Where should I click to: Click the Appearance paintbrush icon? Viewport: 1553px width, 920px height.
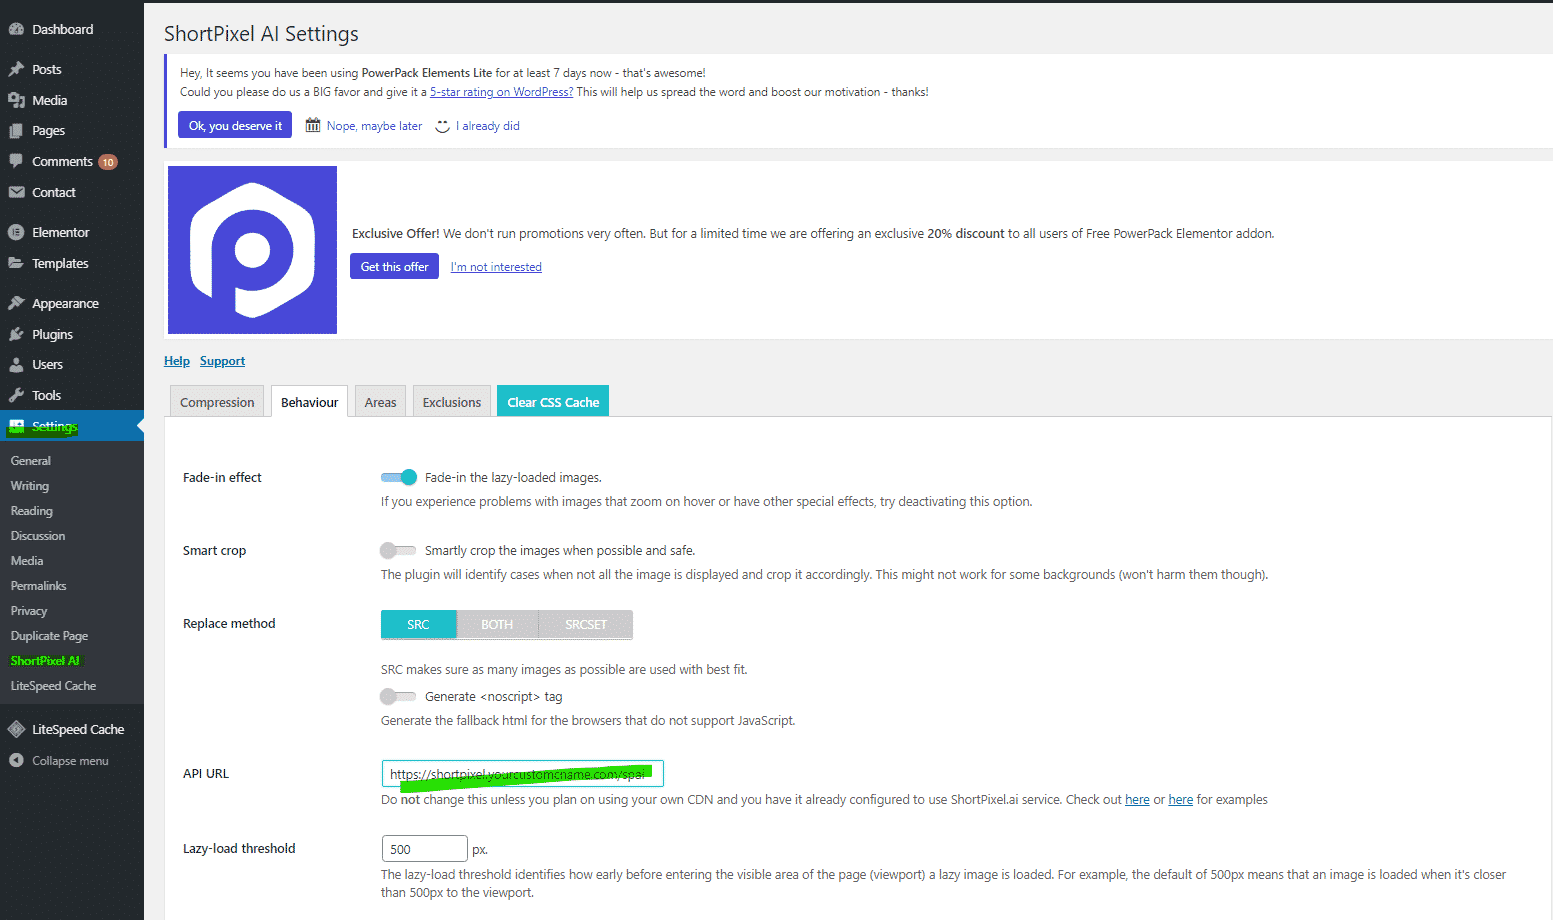click(x=16, y=303)
